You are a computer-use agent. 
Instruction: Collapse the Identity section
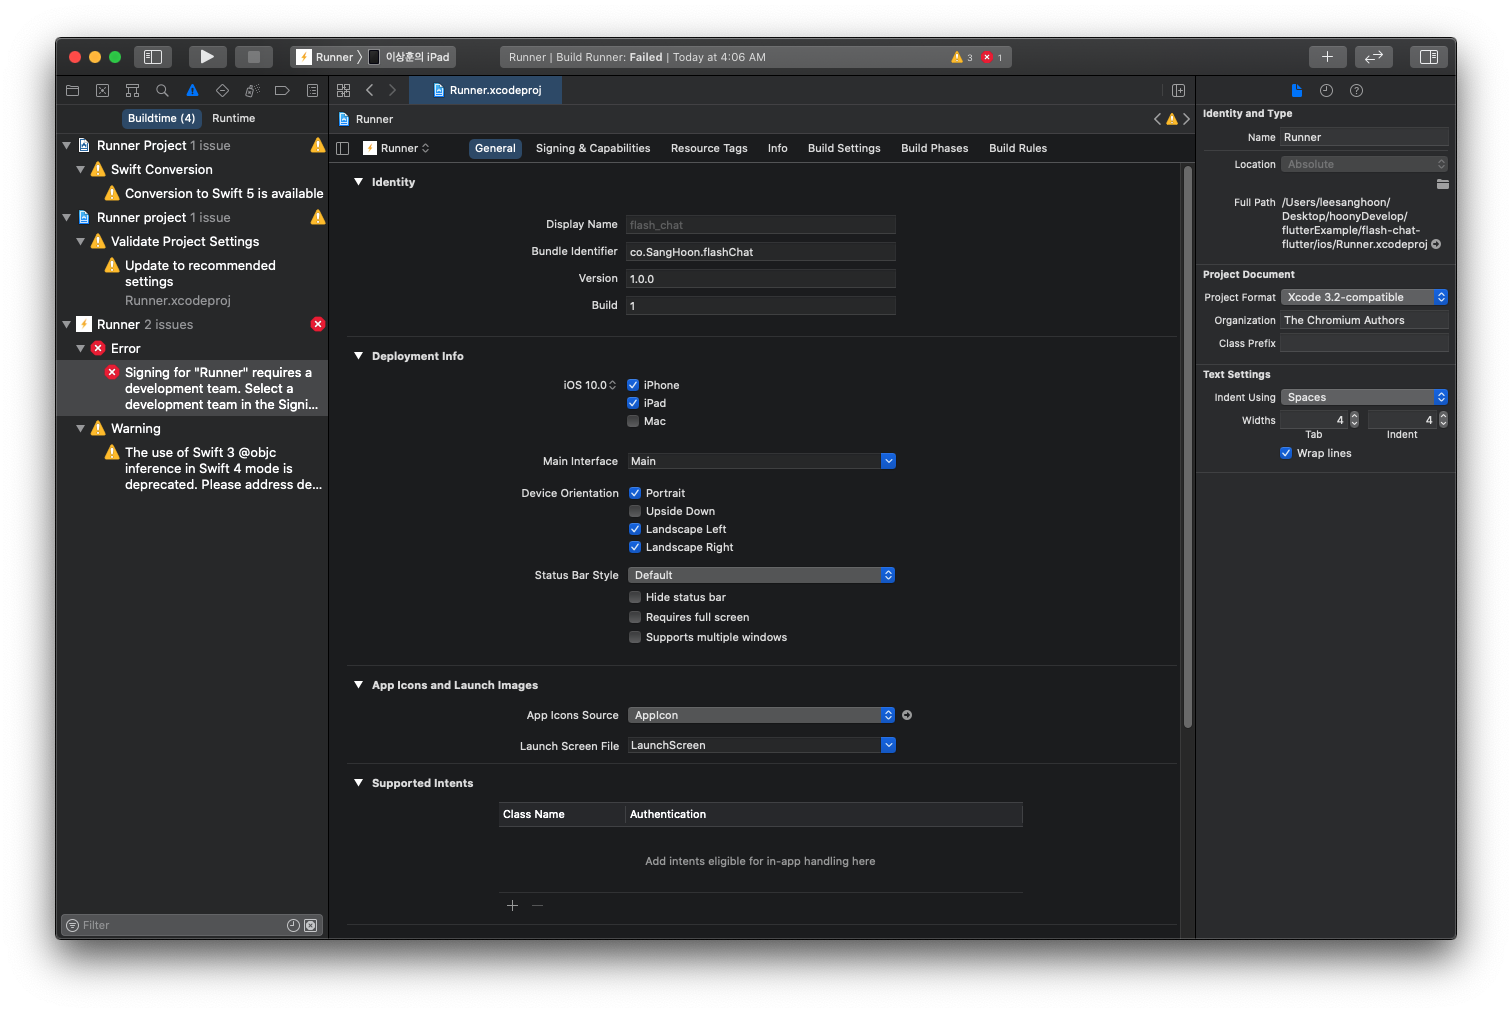(x=358, y=182)
